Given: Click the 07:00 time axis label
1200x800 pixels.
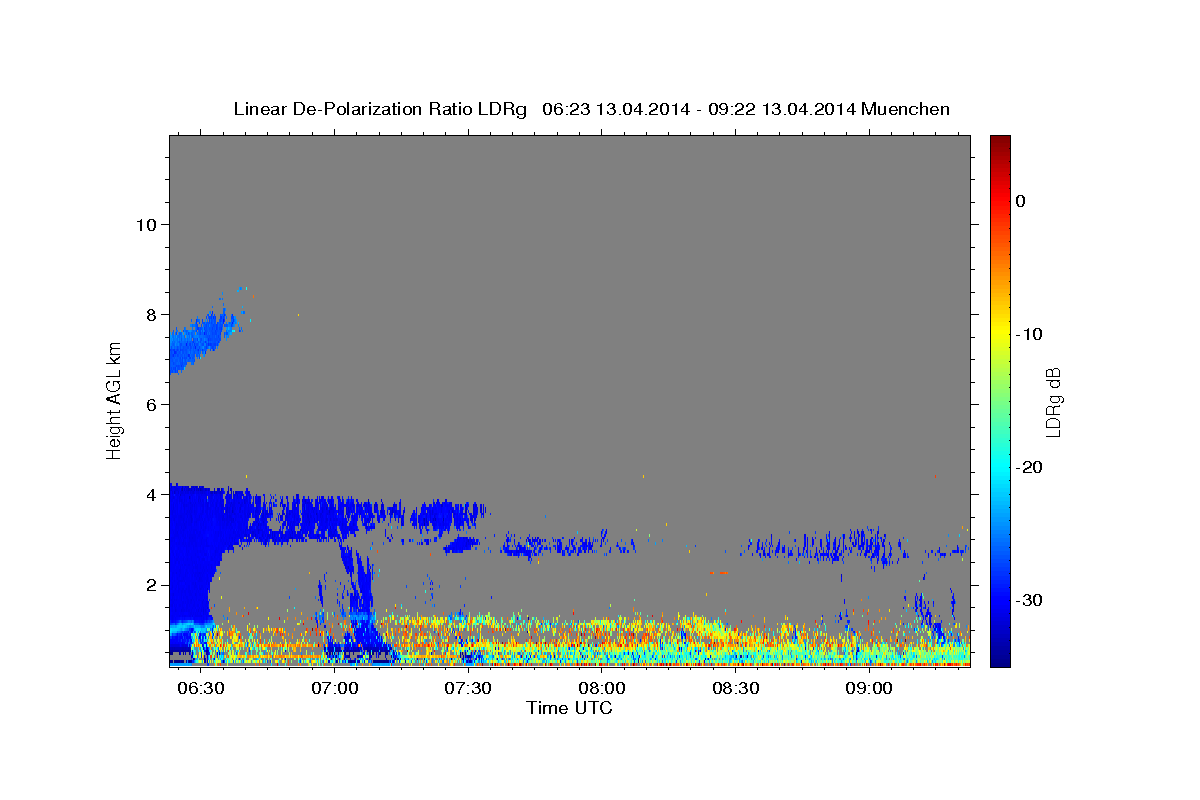Looking at the screenshot, I should 334,689.
